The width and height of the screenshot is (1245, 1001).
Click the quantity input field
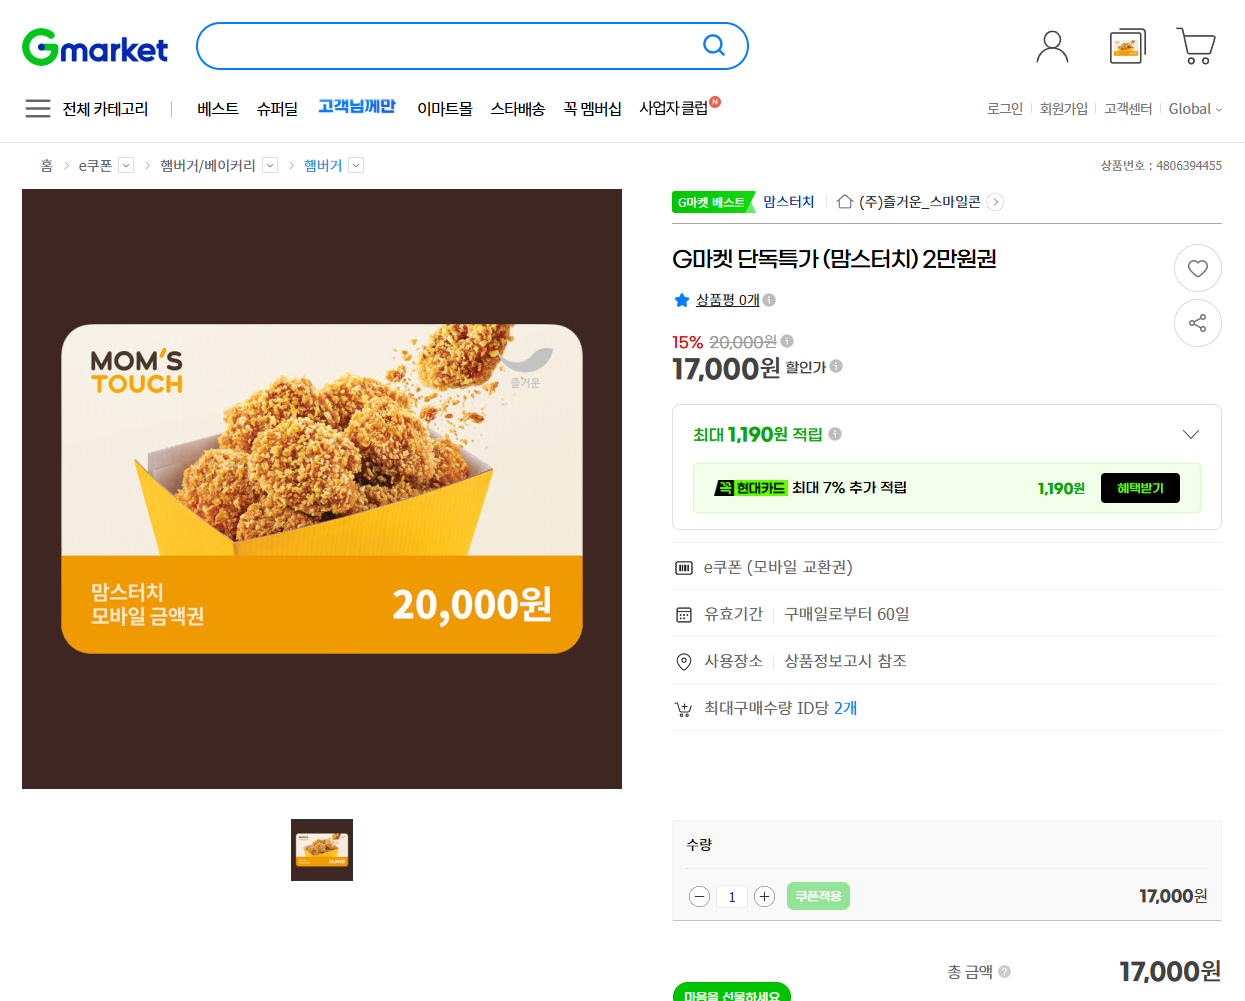(732, 896)
